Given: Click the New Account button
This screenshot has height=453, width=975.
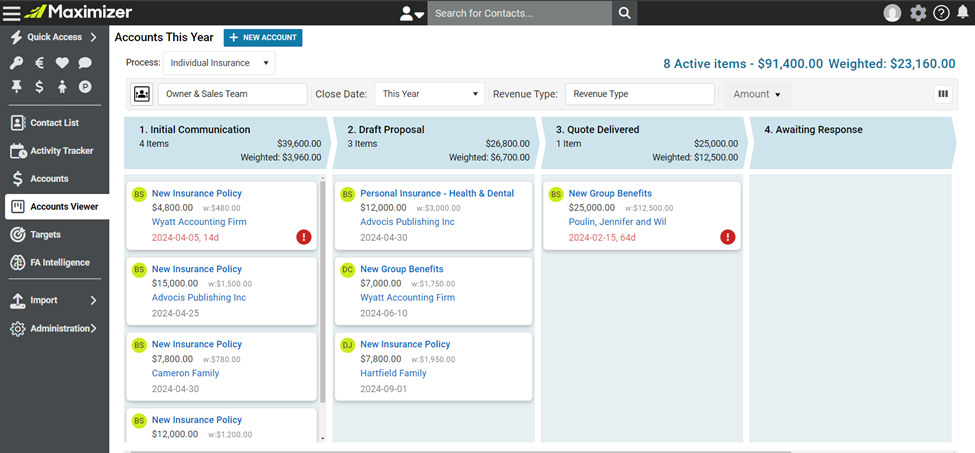Looking at the screenshot, I should 263,38.
